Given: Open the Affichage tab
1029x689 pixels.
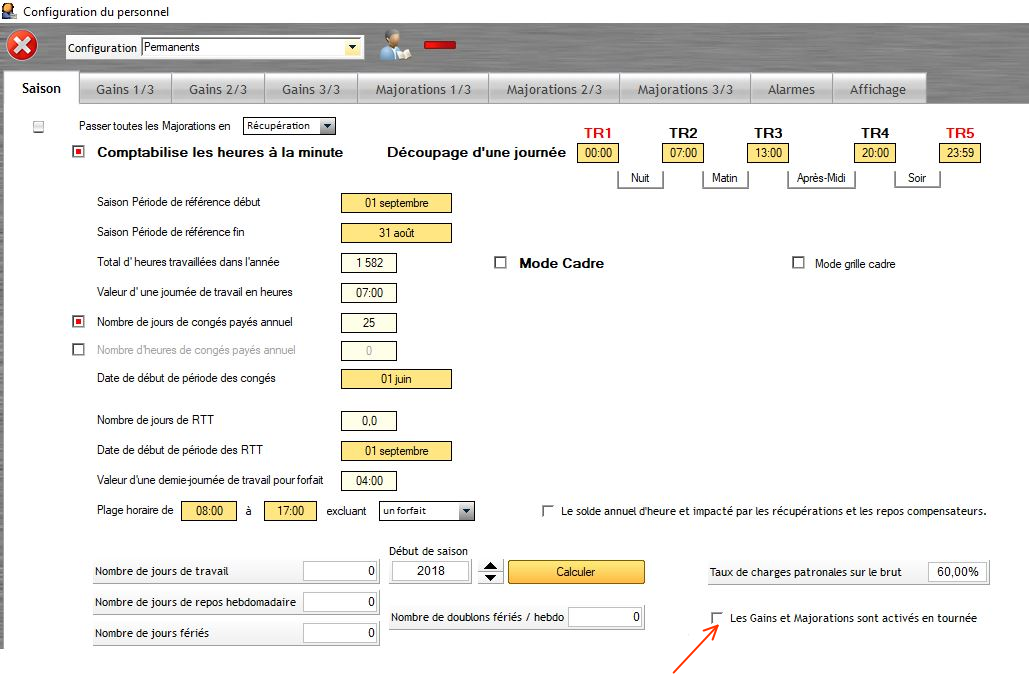Looking at the screenshot, I should 878,89.
